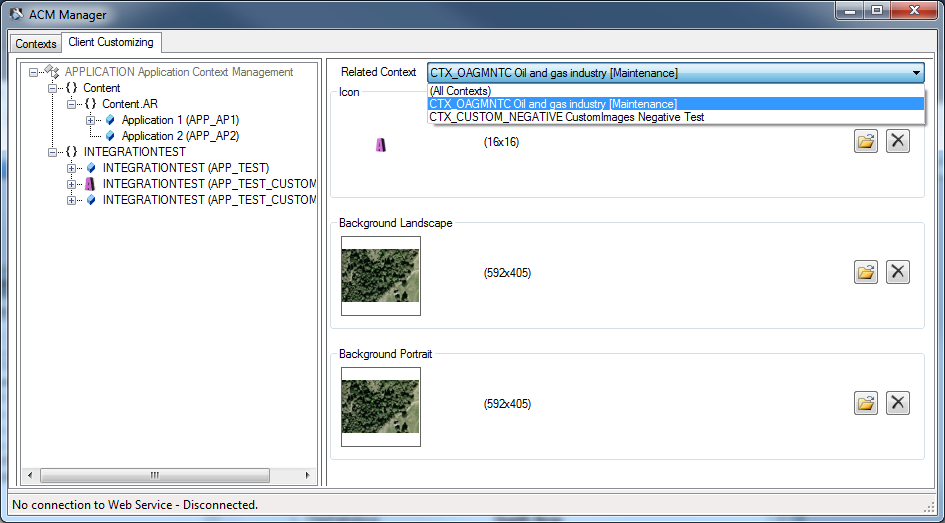This screenshot has width=945, height=523.
Task: Select Application 2 (APP_AP2) in tree
Action: point(180,136)
